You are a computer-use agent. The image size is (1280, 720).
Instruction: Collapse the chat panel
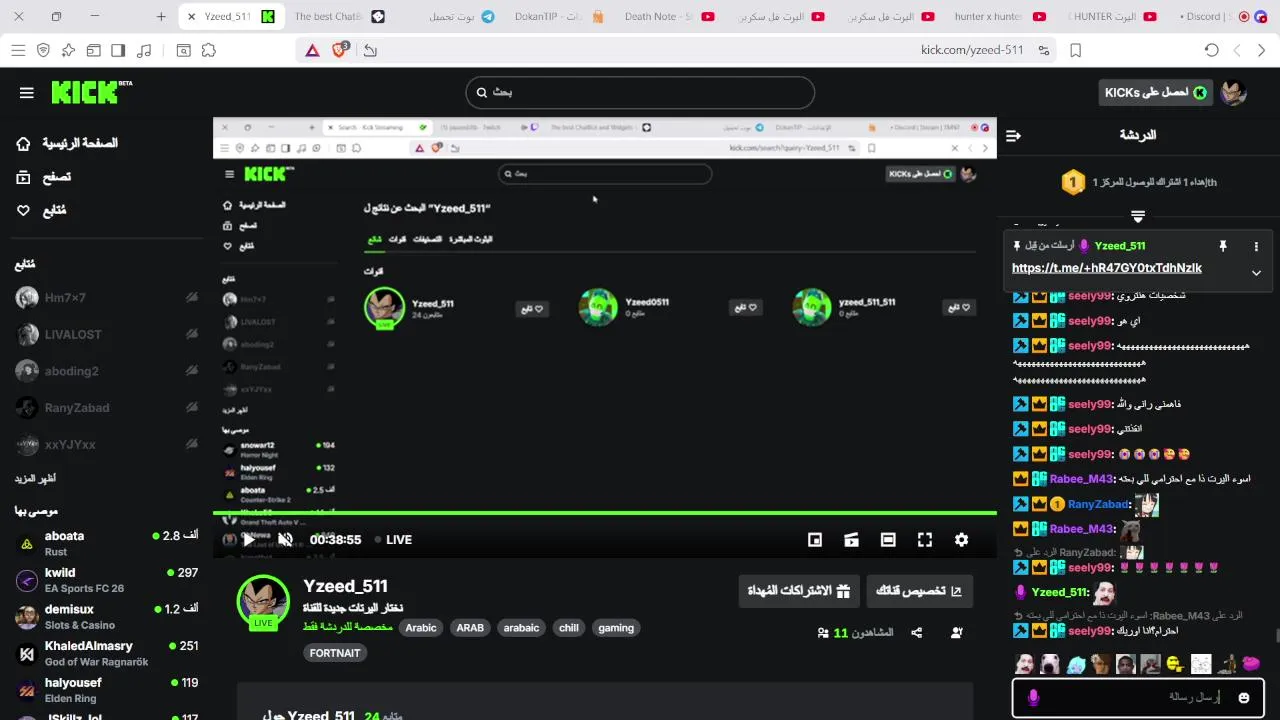(1013, 135)
